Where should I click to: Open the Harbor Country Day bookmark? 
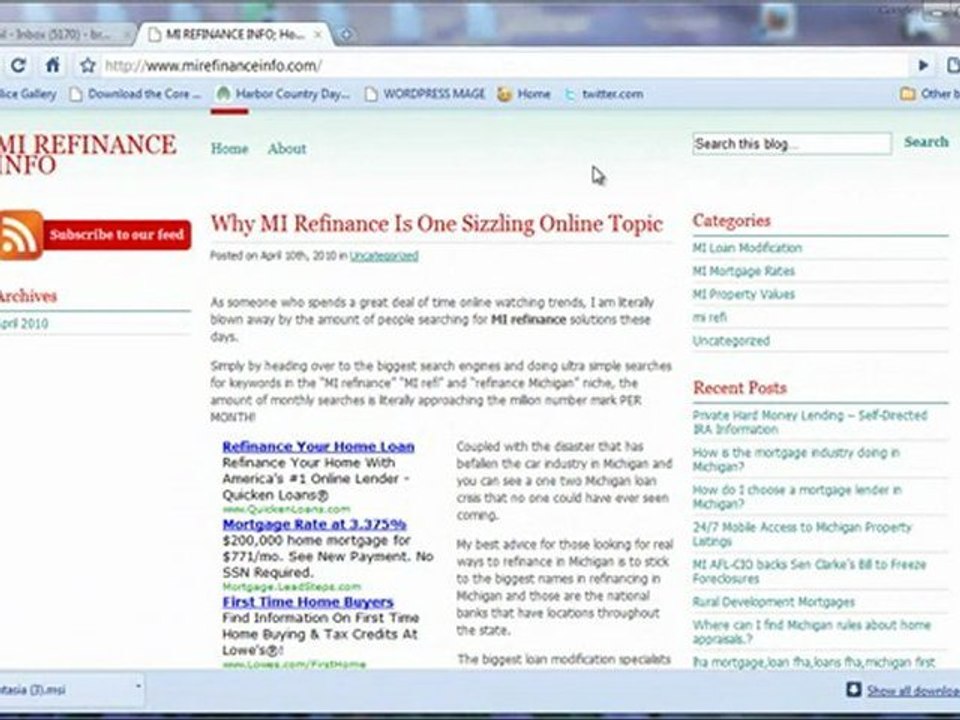283,94
